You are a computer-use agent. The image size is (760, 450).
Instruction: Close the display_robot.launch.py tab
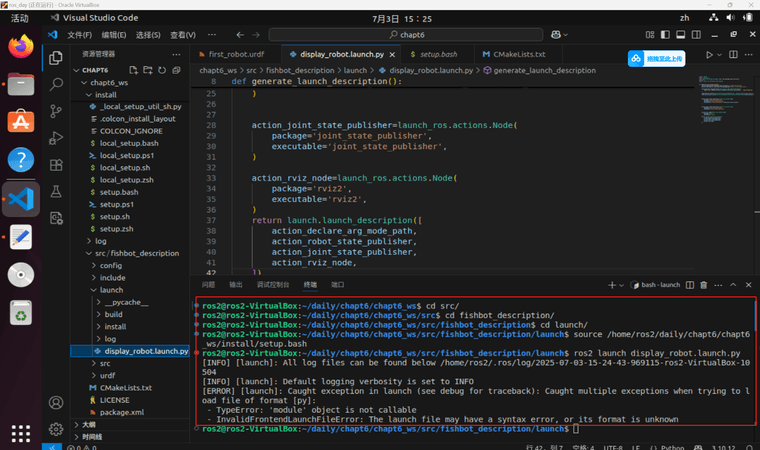tap(392, 54)
